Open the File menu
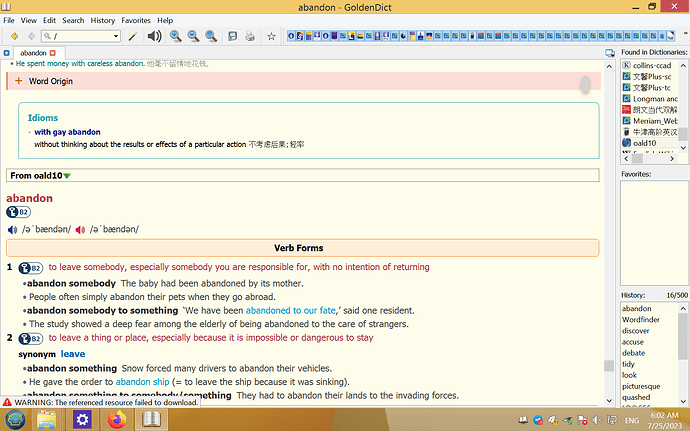The height and width of the screenshot is (431, 690). pyautogui.click(x=9, y=20)
